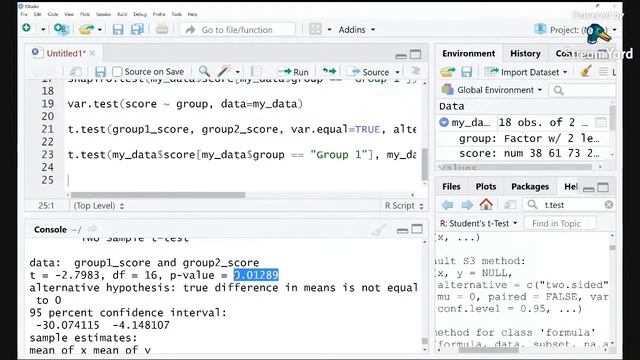Image resolution: width=640 pixels, height=360 pixels.
Task: Click the create new project icon
Action: pyautogui.click(x=61, y=29)
